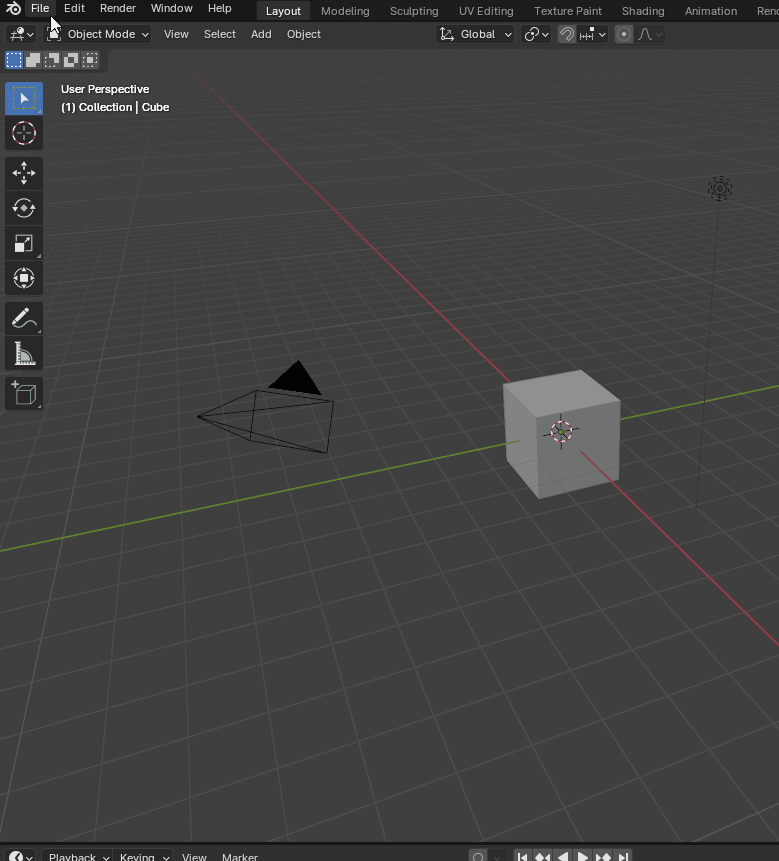
Task: Toggle the snap magnet button
Action: click(x=567, y=34)
